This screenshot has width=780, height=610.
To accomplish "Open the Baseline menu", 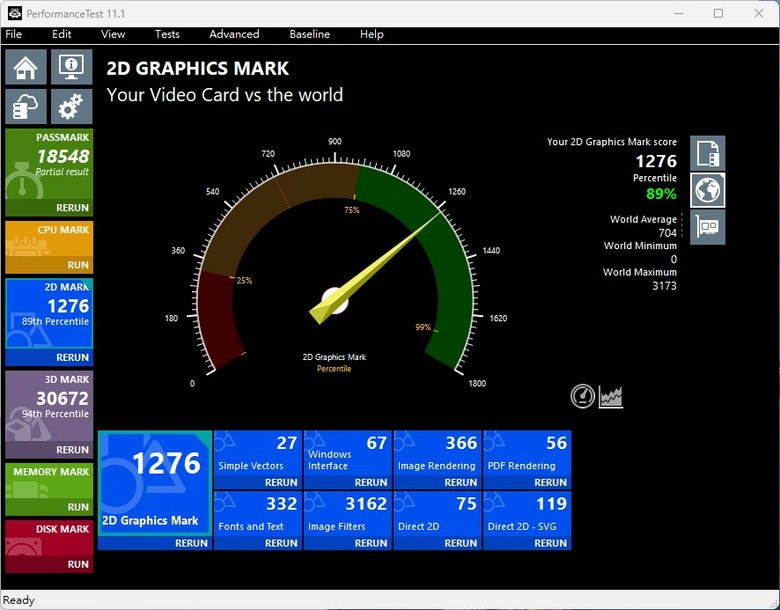I will (309, 34).
